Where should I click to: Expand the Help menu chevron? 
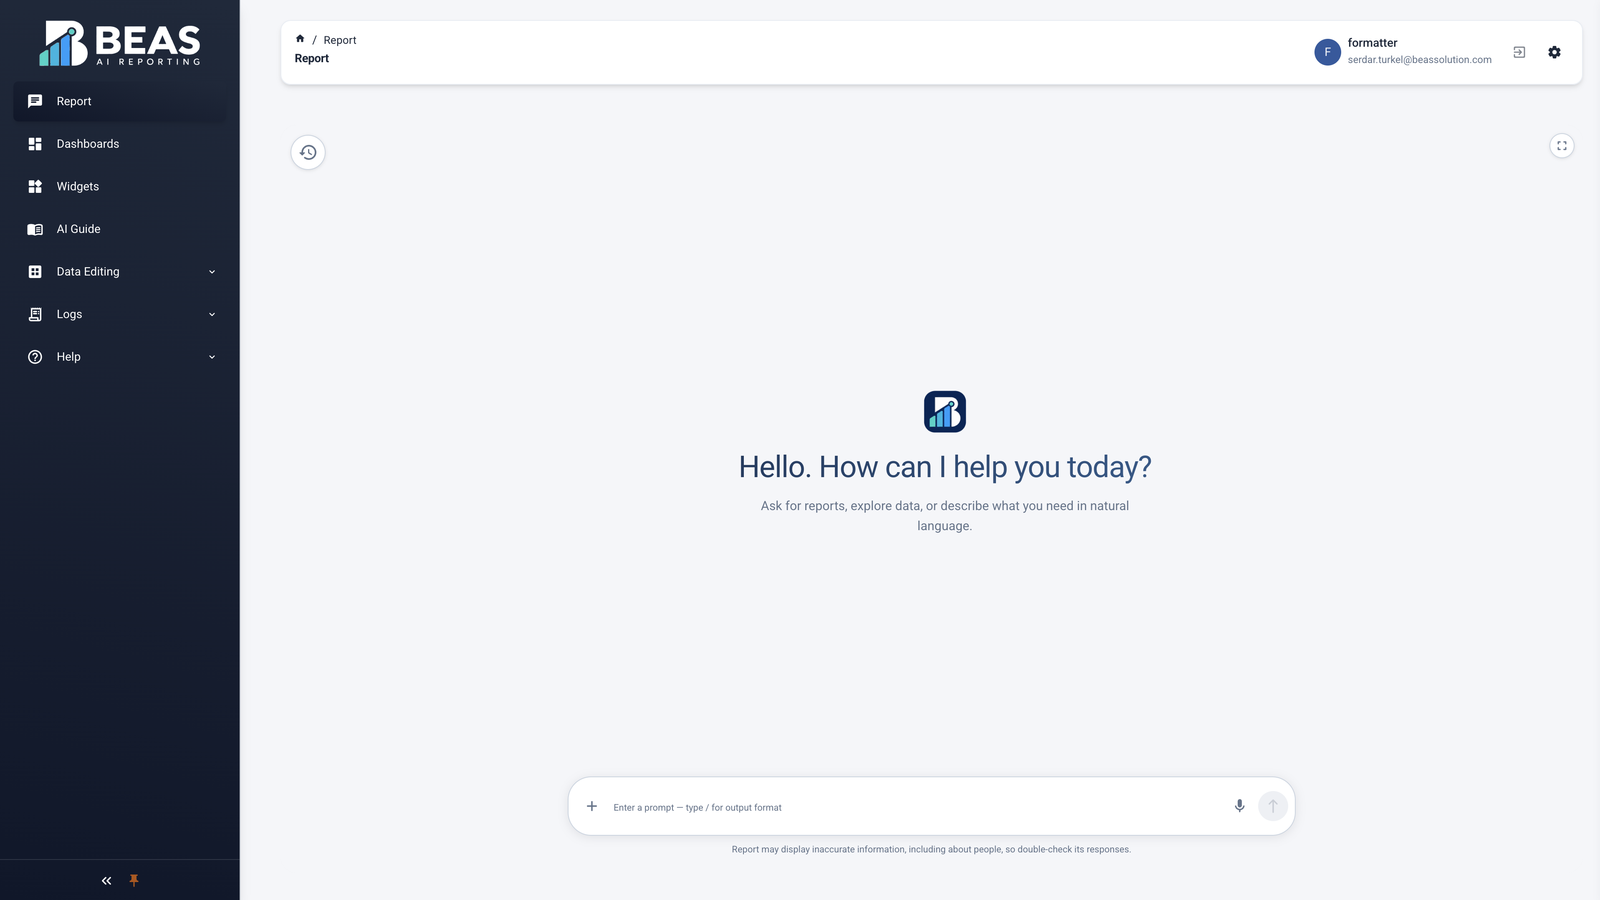[212, 357]
